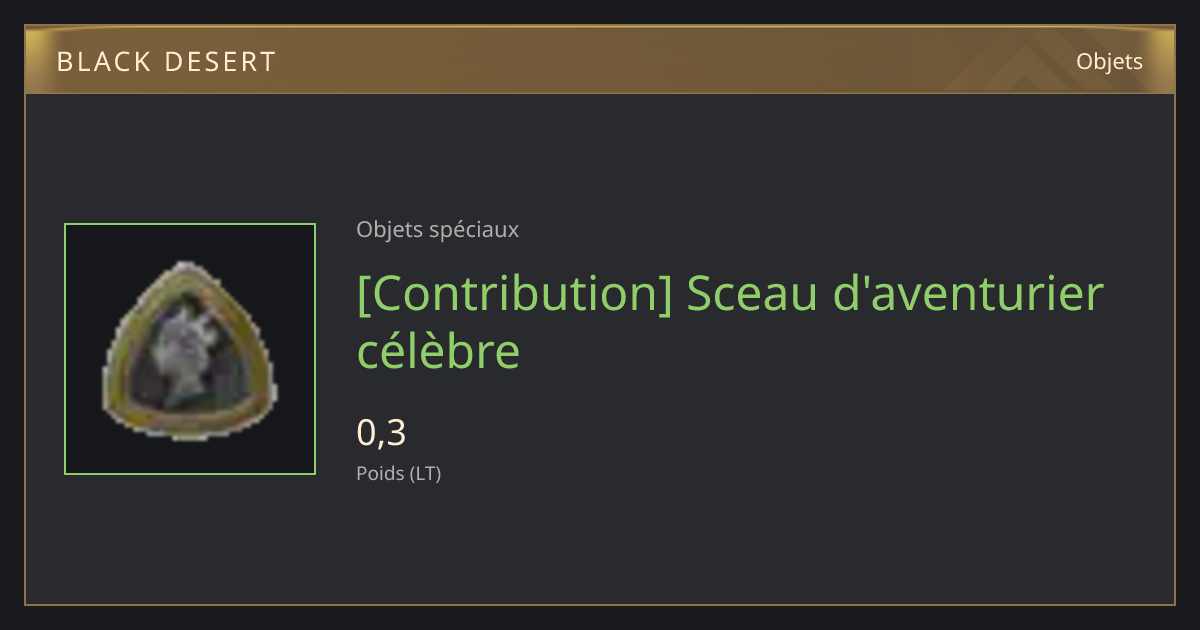Select the Objets spéciaux category label
The image size is (1200, 630).
coord(437,229)
